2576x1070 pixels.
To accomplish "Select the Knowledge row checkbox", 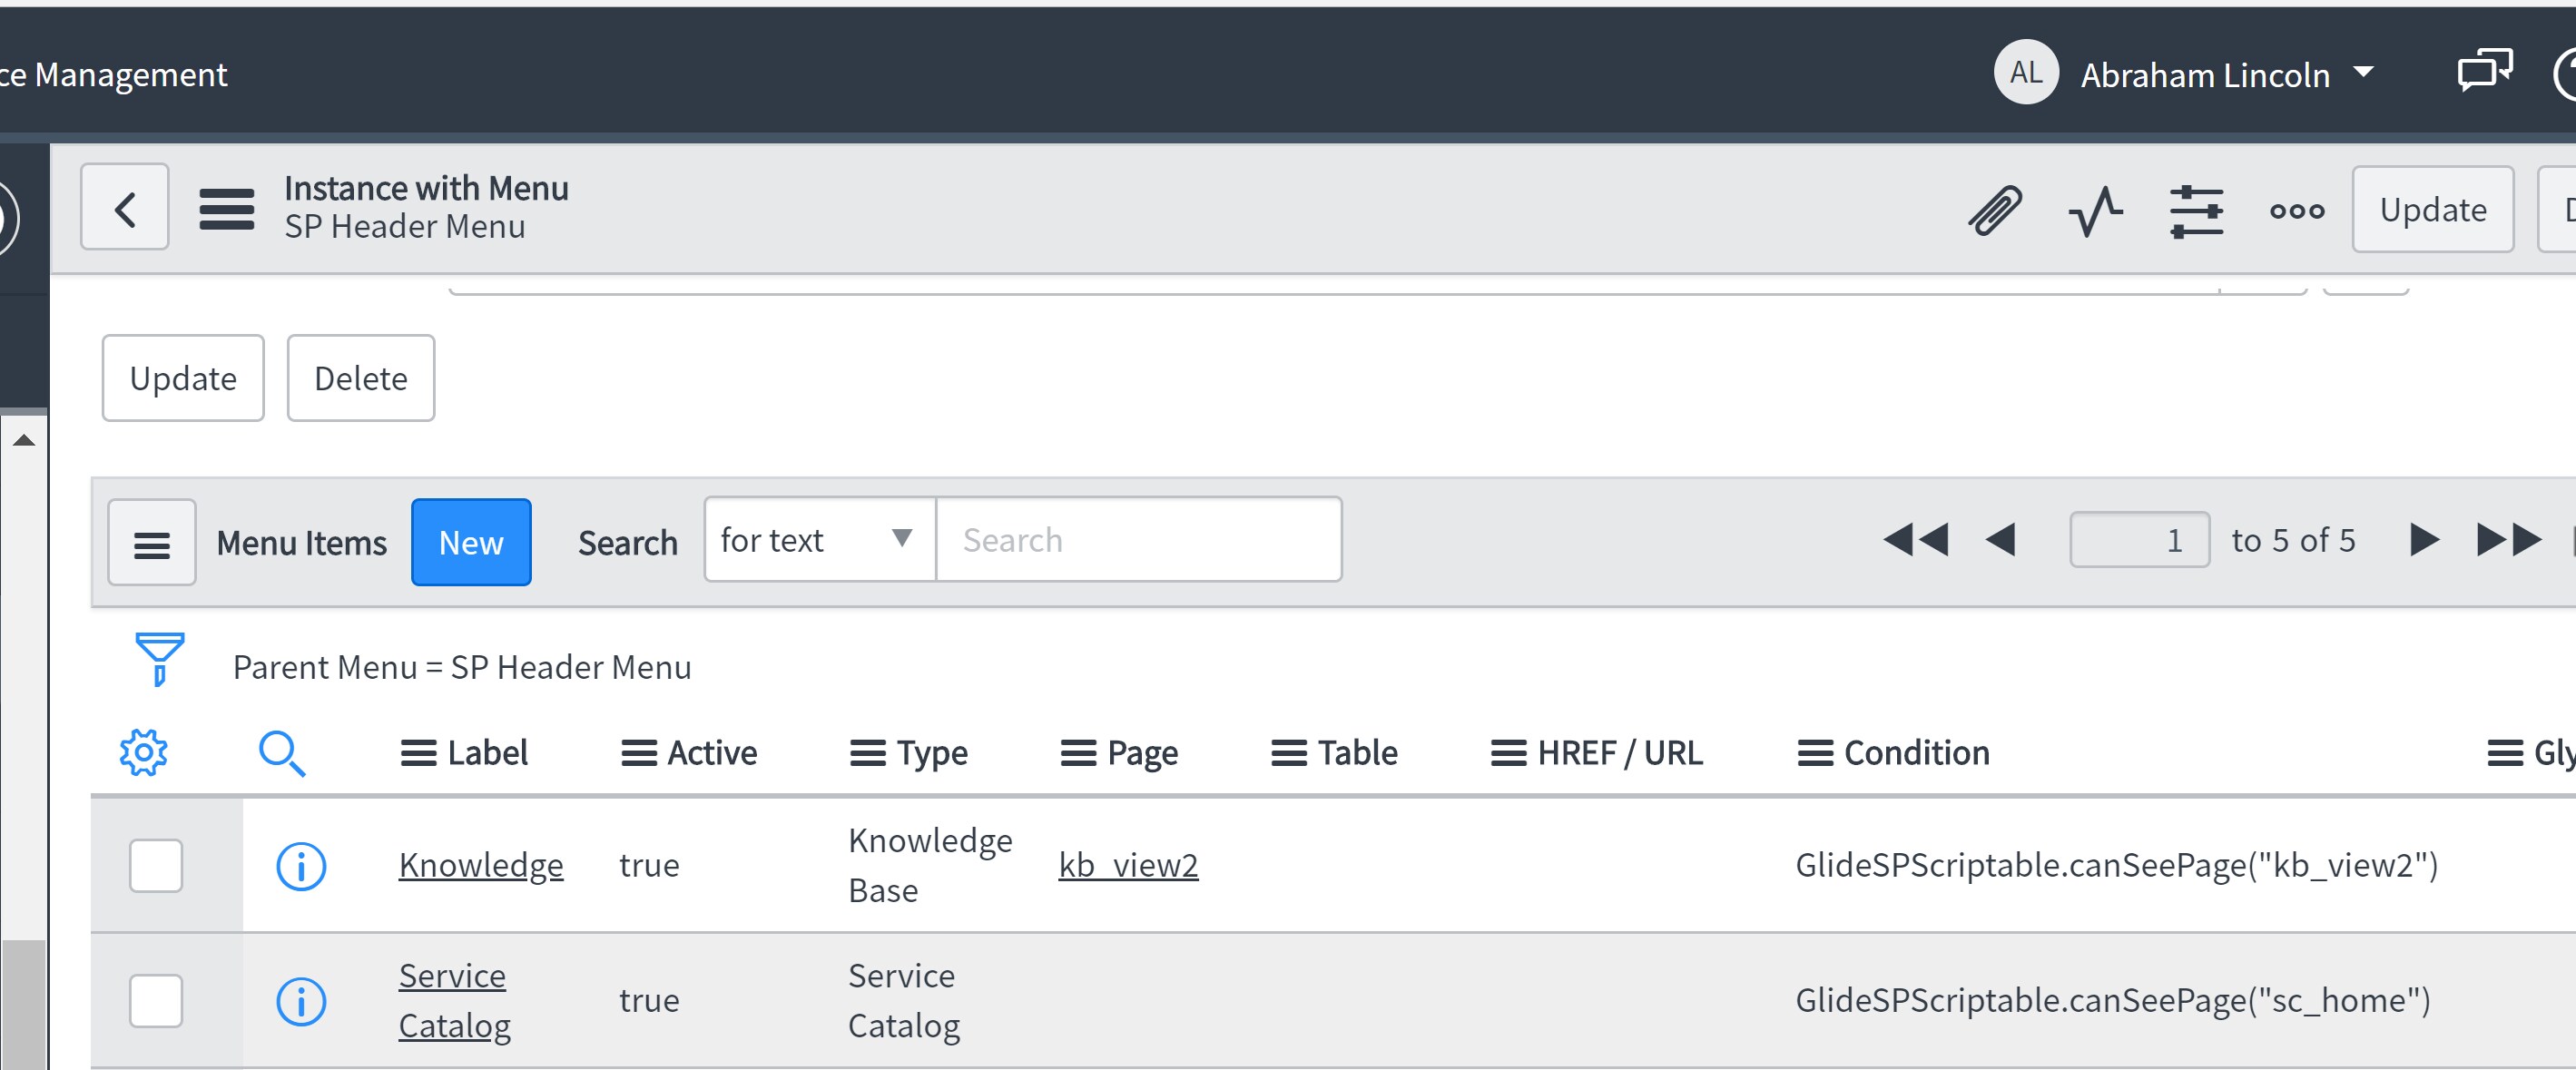I will tap(156, 866).
